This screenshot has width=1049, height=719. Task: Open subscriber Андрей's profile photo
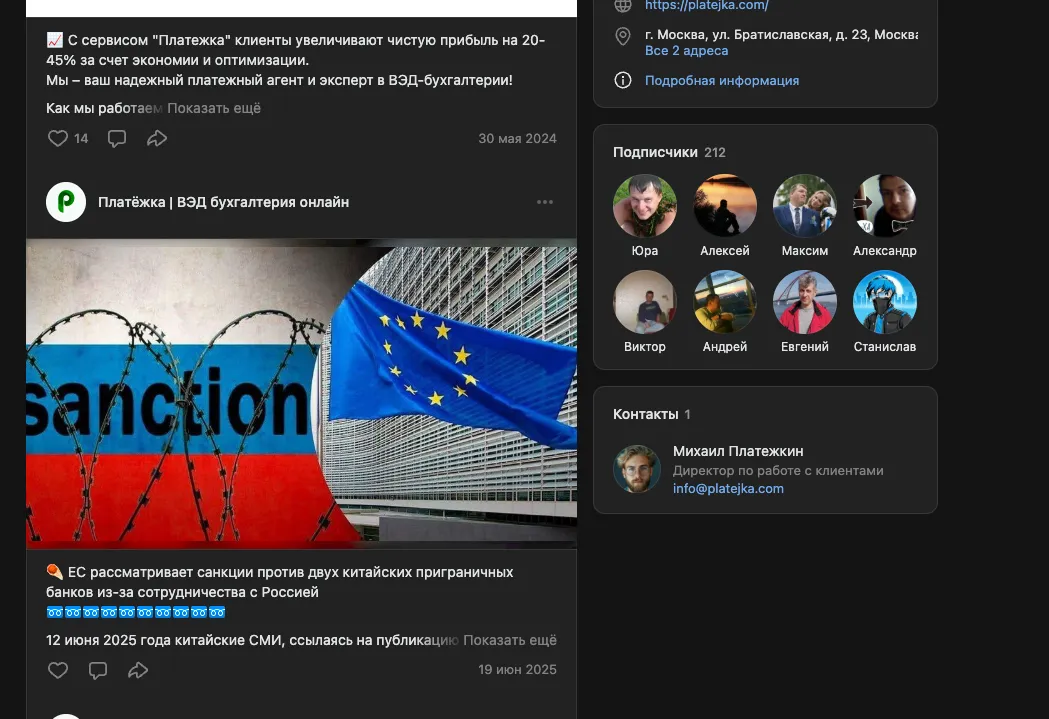725,302
